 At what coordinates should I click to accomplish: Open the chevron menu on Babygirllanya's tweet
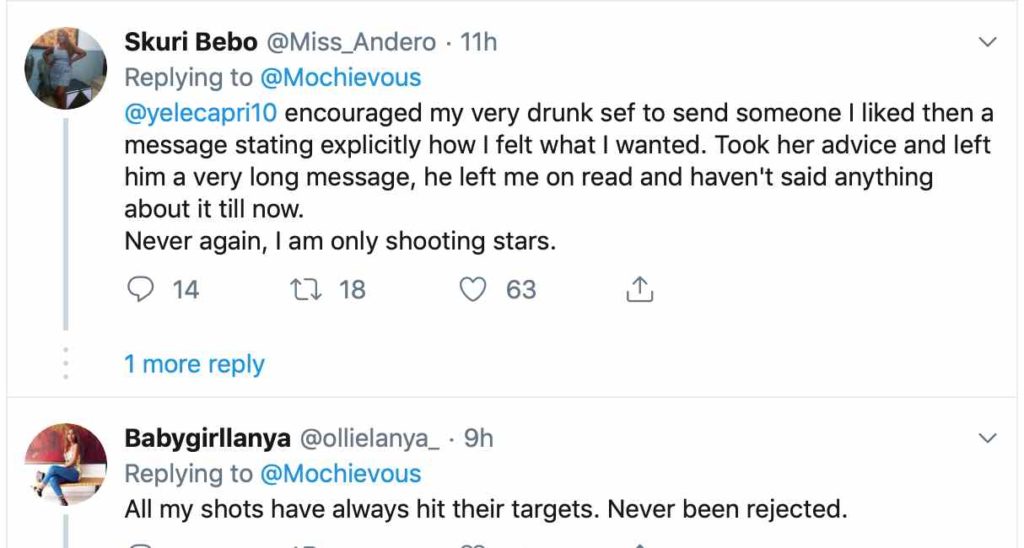pyautogui.click(x=987, y=438)
